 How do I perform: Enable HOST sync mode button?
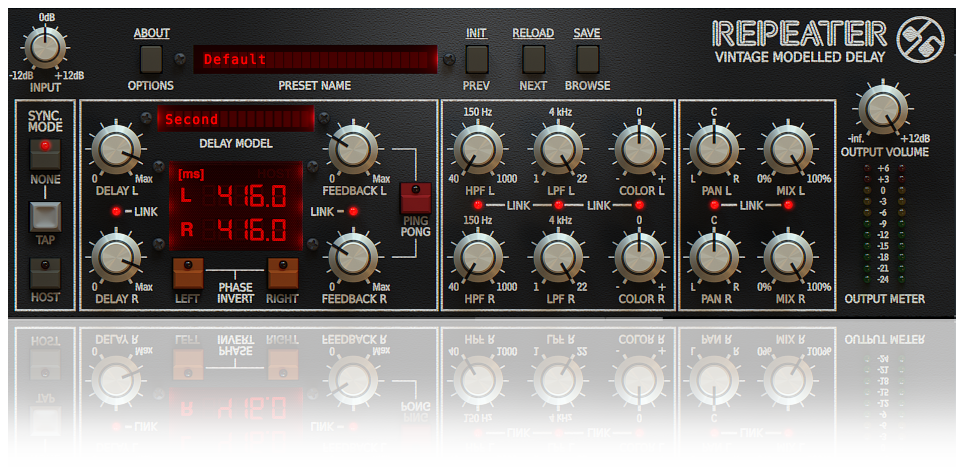click(x=45, y=273)
